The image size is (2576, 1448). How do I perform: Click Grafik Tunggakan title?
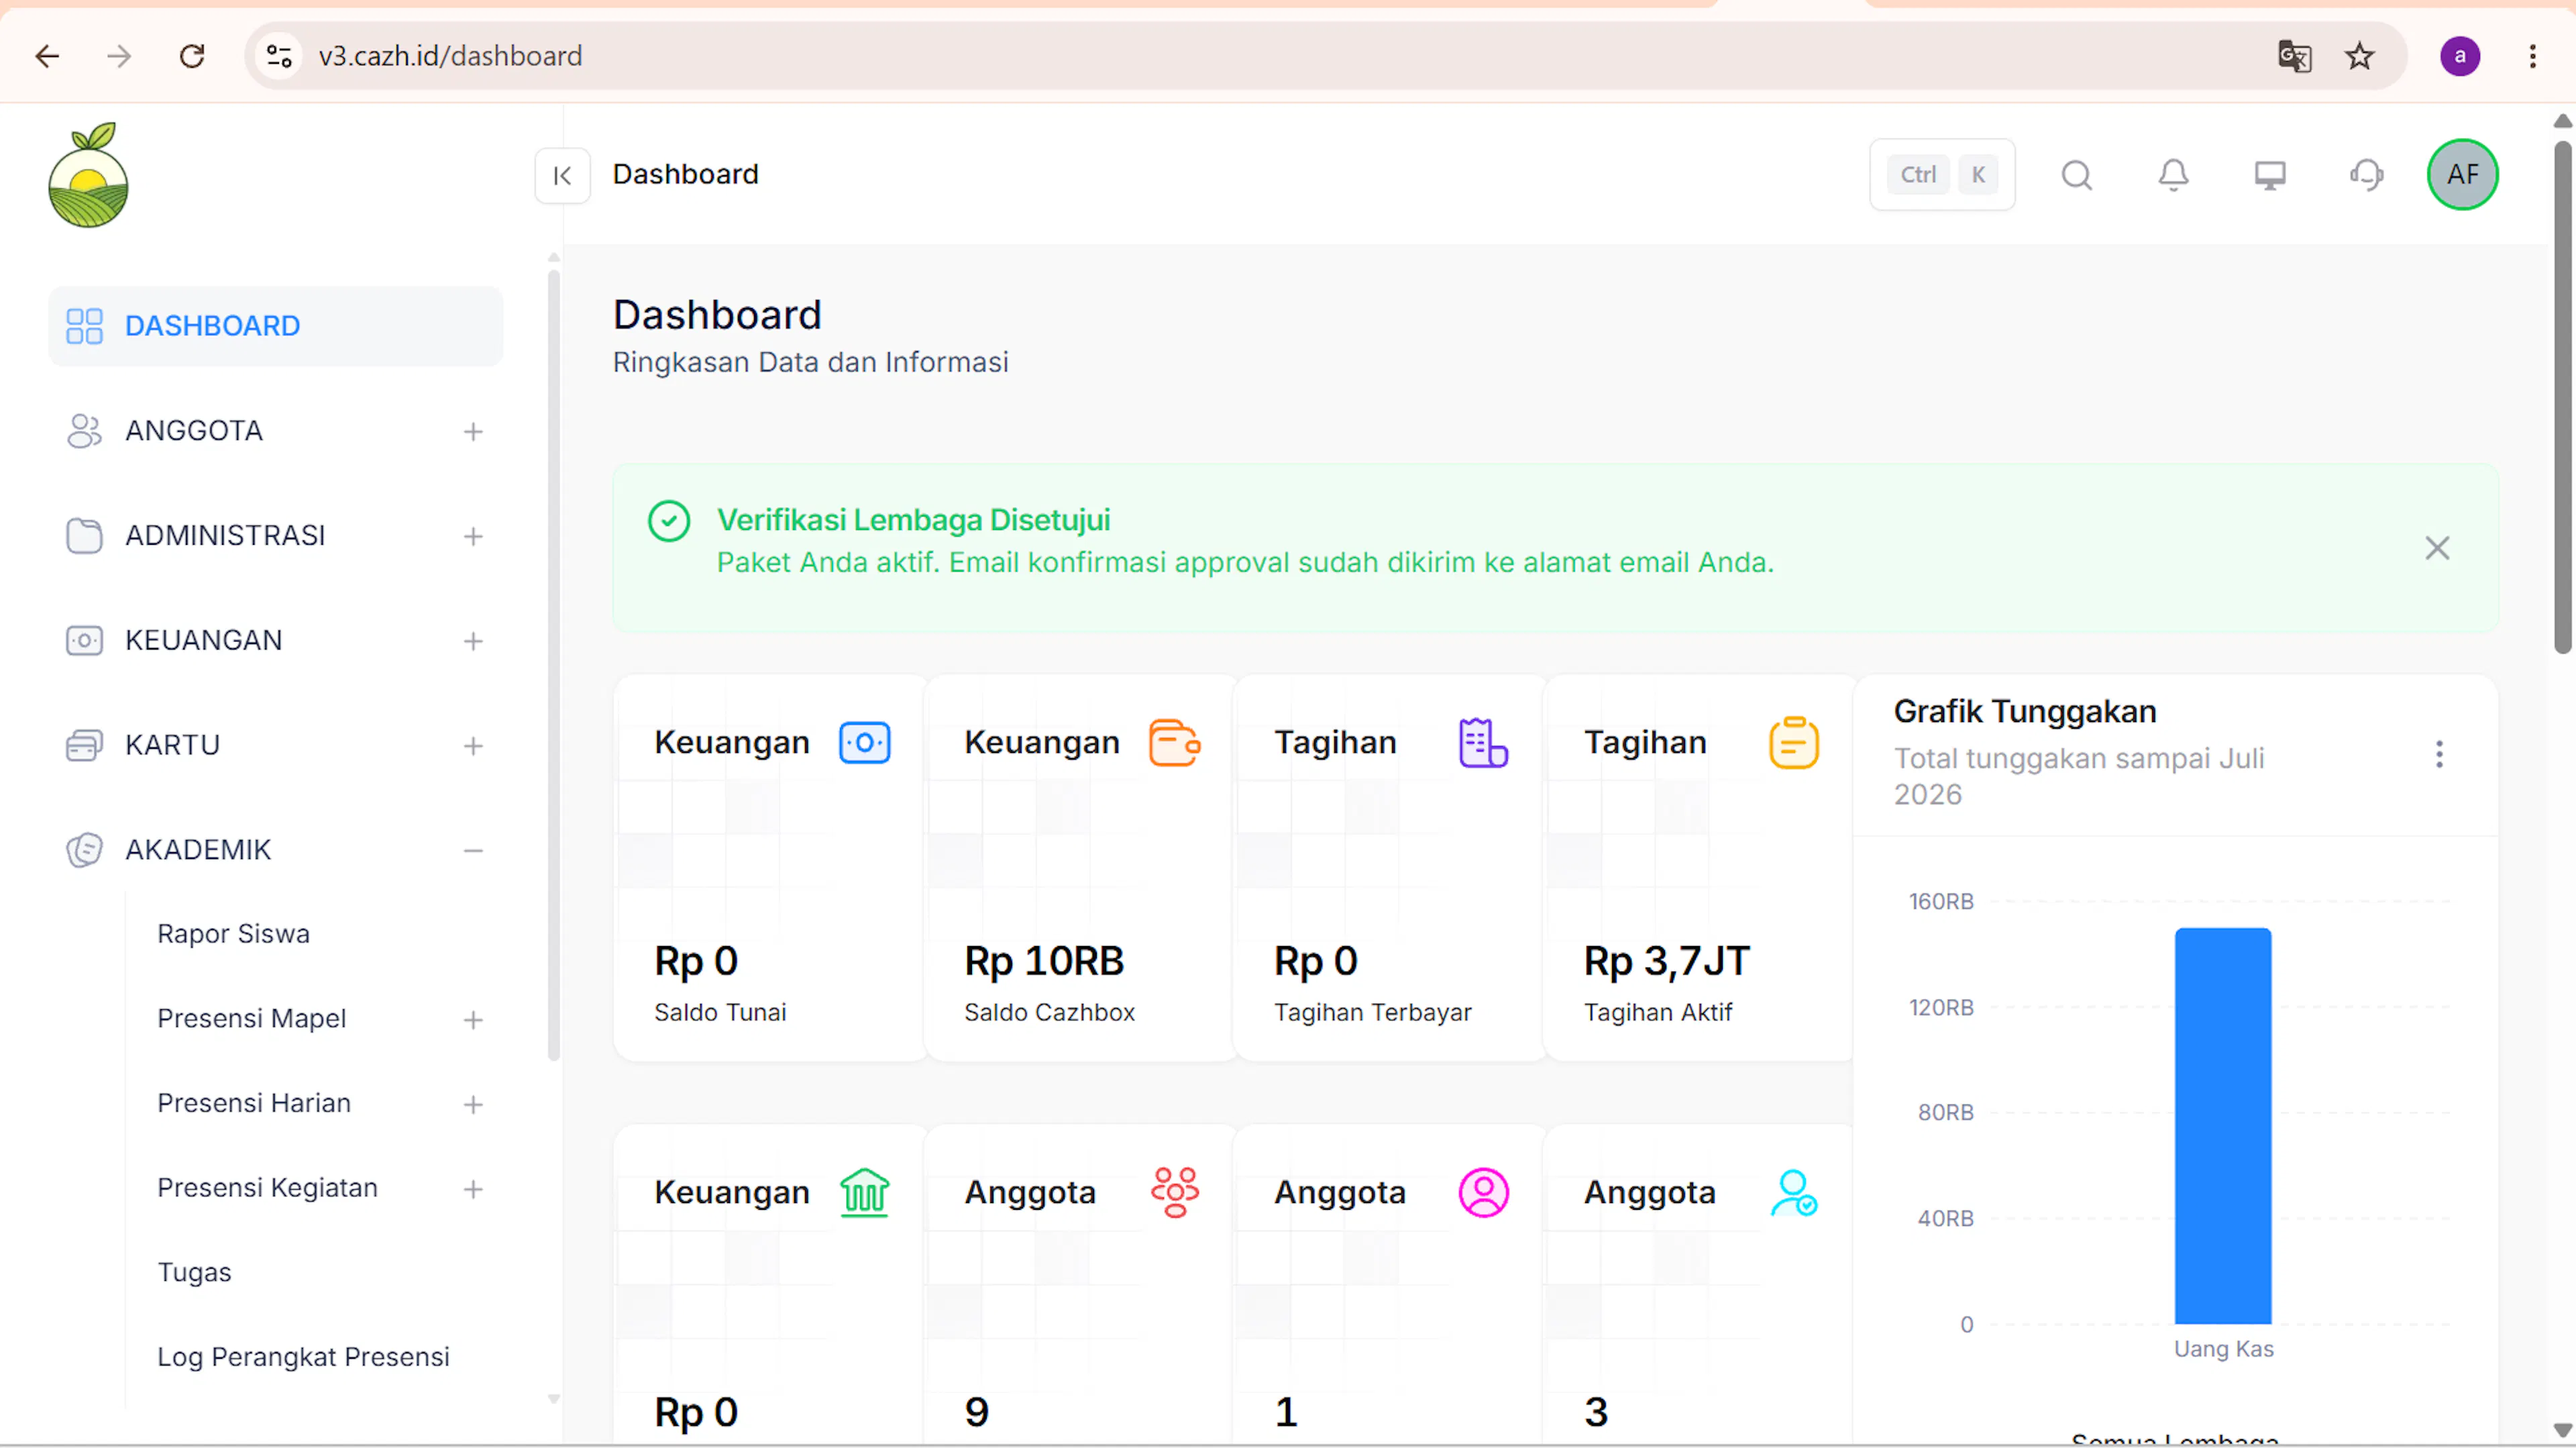(x=2024, y=711)
